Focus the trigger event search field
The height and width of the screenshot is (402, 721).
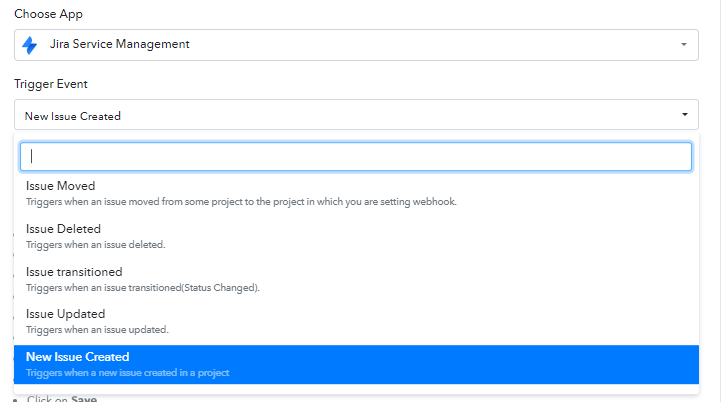point(355,157)
